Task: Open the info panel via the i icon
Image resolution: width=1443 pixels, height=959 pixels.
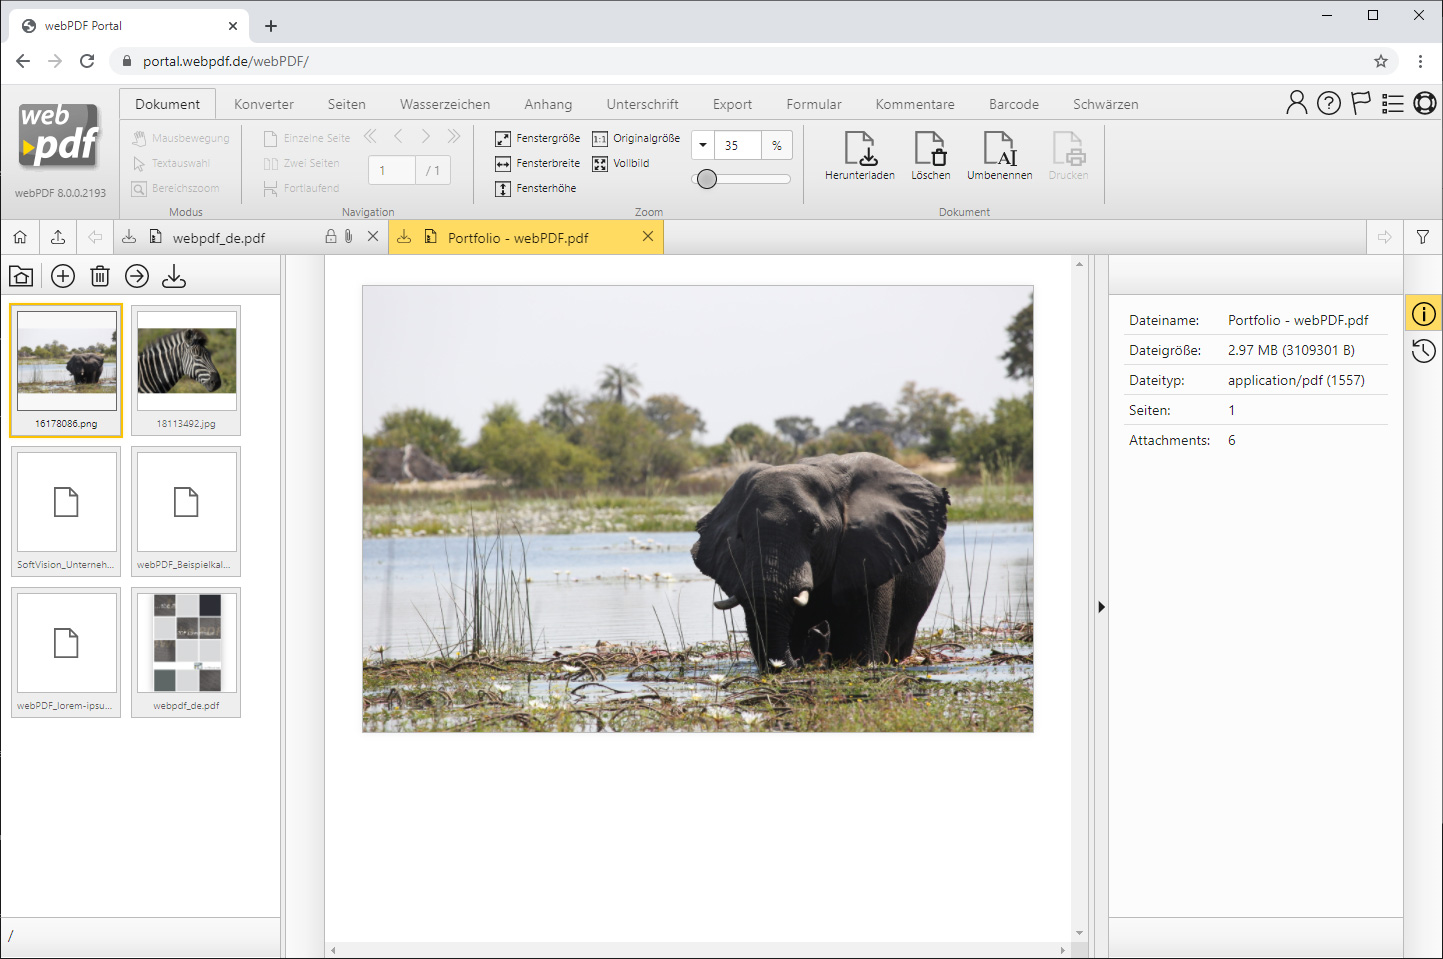Action: [1423, 312]
